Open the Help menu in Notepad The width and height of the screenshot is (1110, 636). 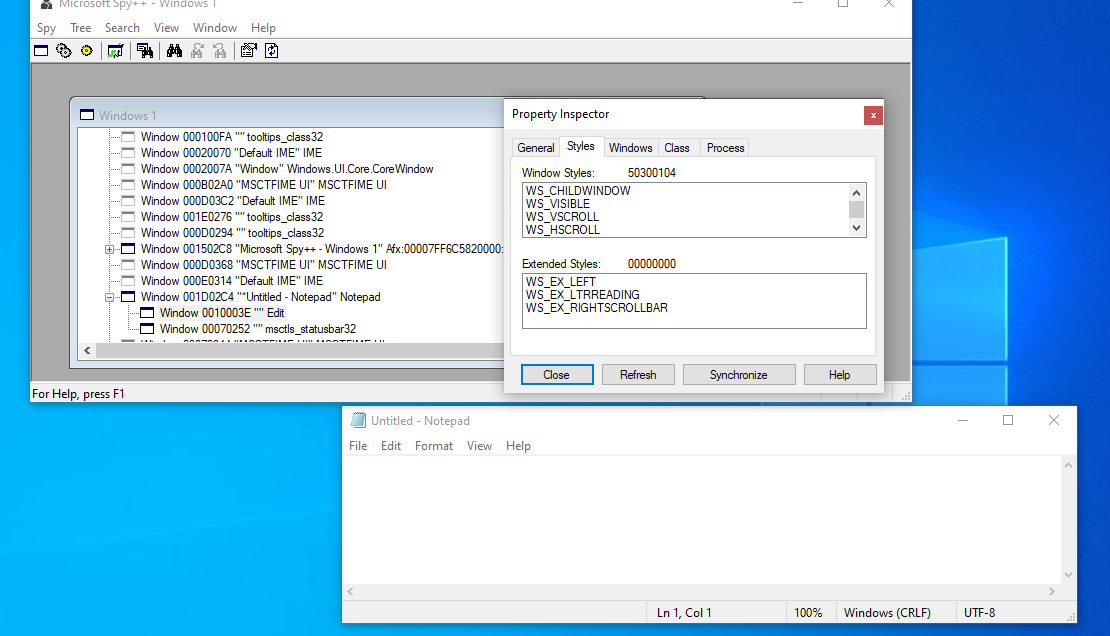[x=518, y=445]
